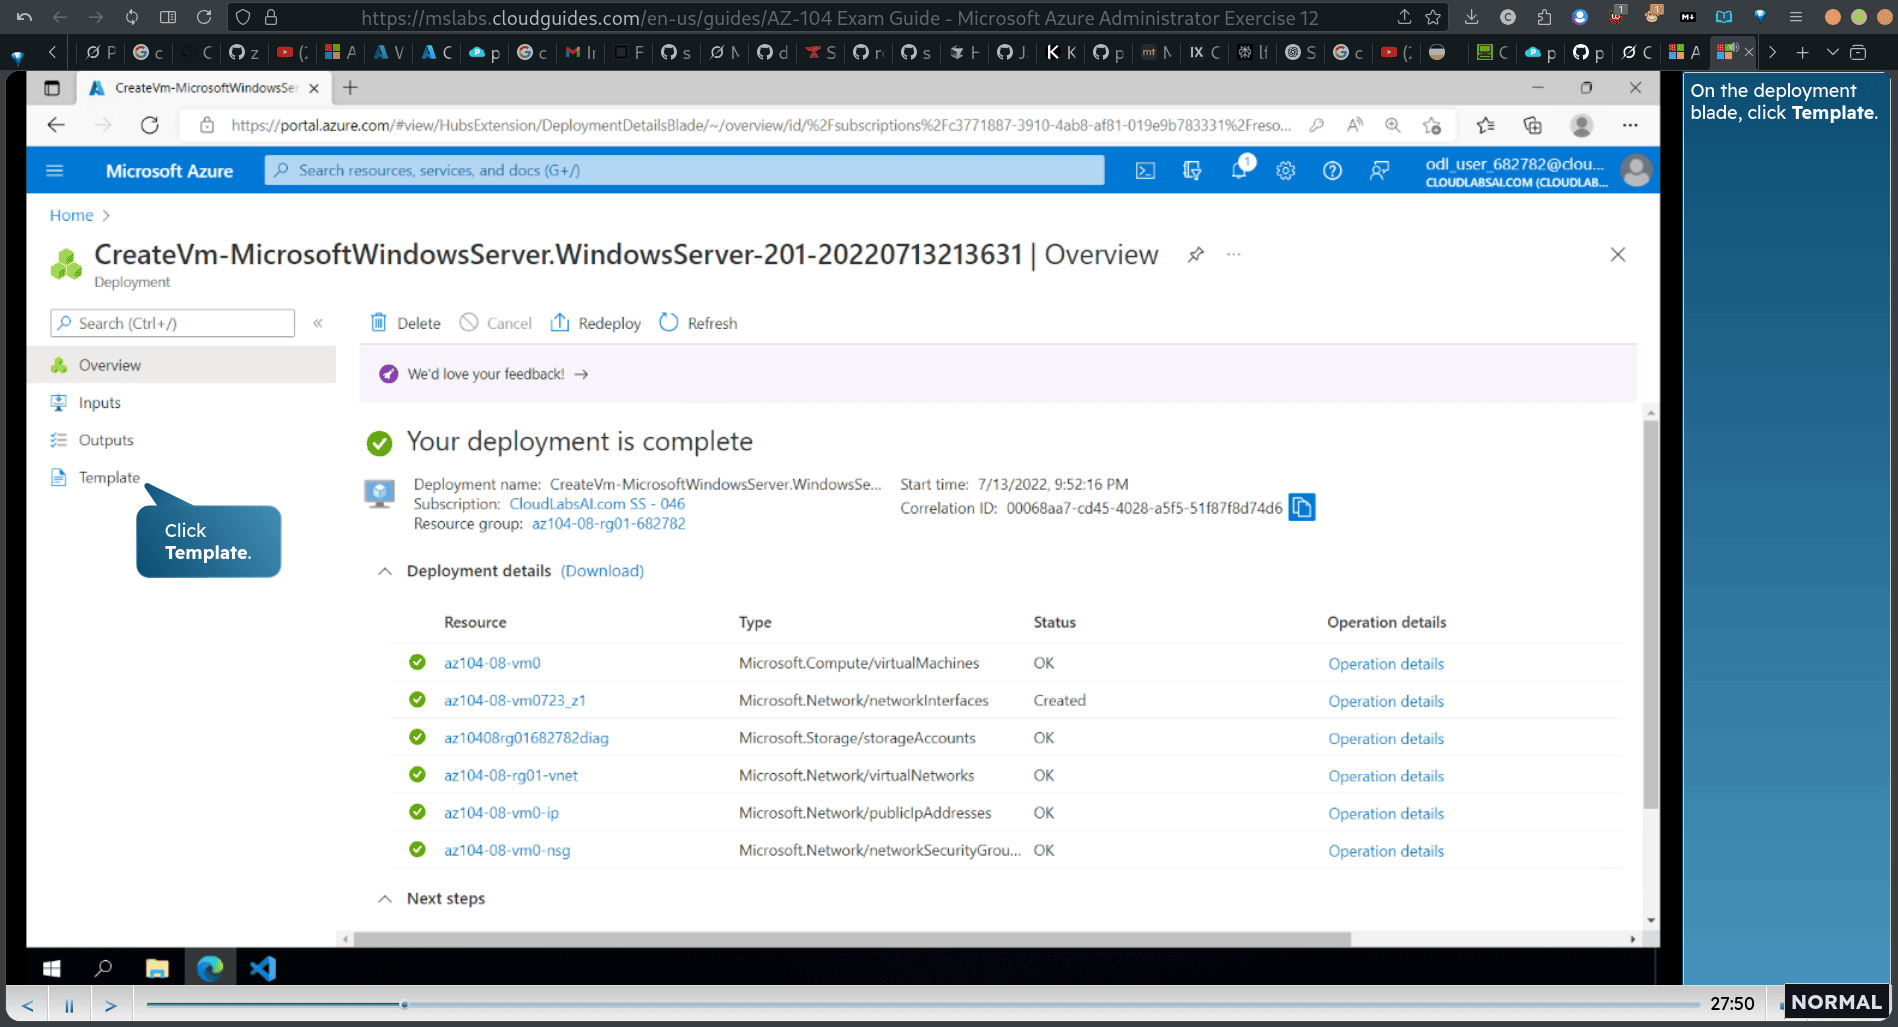Click the Azure account avatar
Screen dimensions: 1898x1027
[1637, 171]
